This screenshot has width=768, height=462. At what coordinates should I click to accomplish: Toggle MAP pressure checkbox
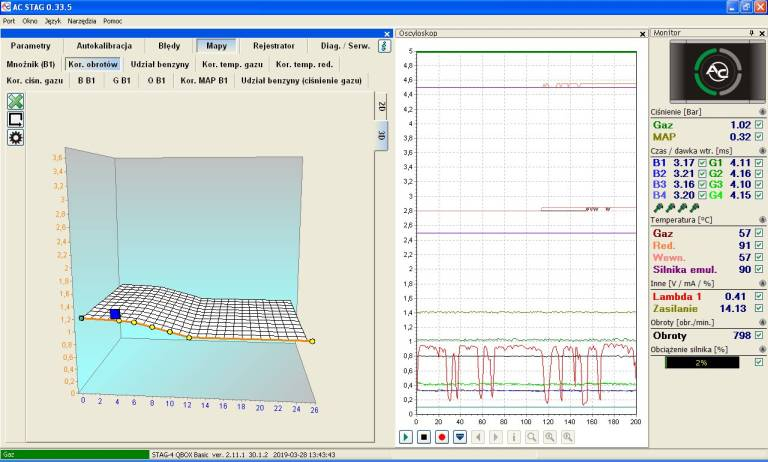(759, 137)
